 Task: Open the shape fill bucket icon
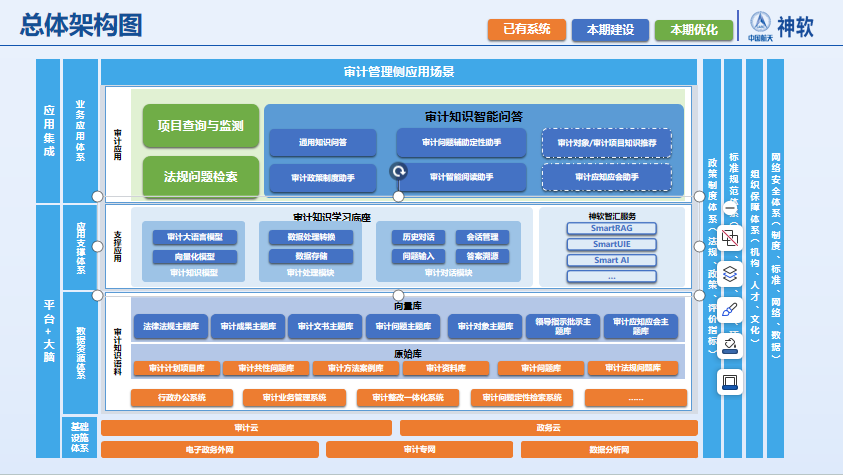[730, 346]
